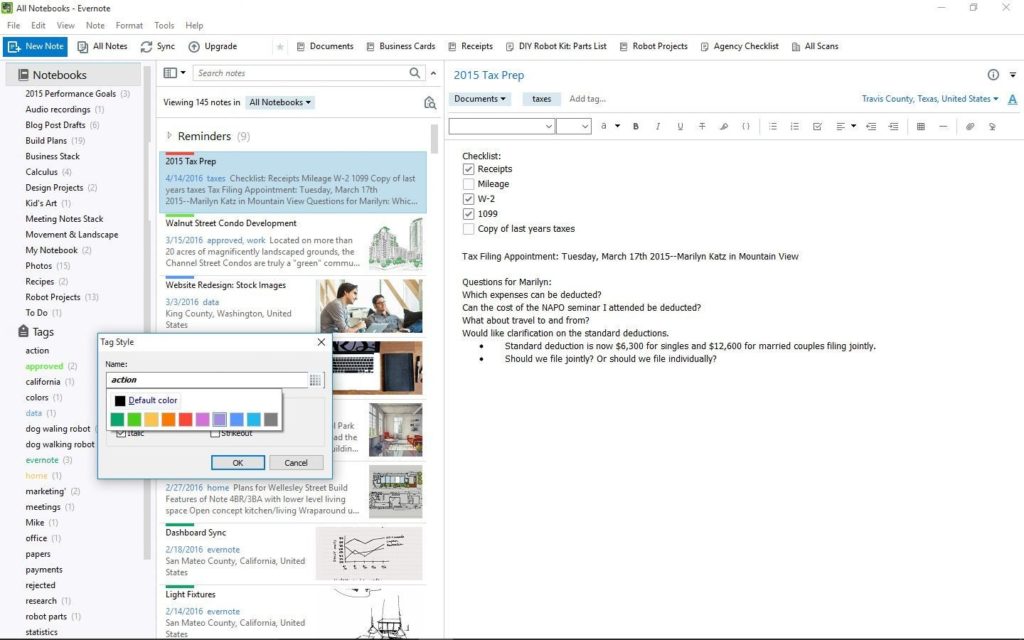
Task: Insert a table using the table icon
Action: coord(920,126)
